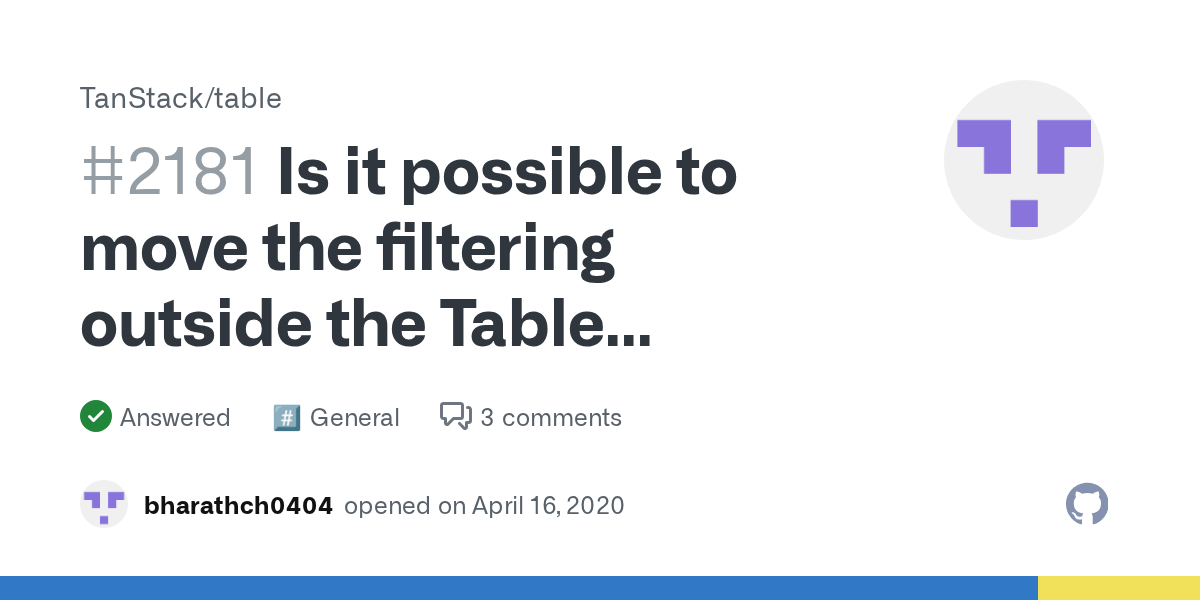Click the Answered status label

click(x=175, y=417)
